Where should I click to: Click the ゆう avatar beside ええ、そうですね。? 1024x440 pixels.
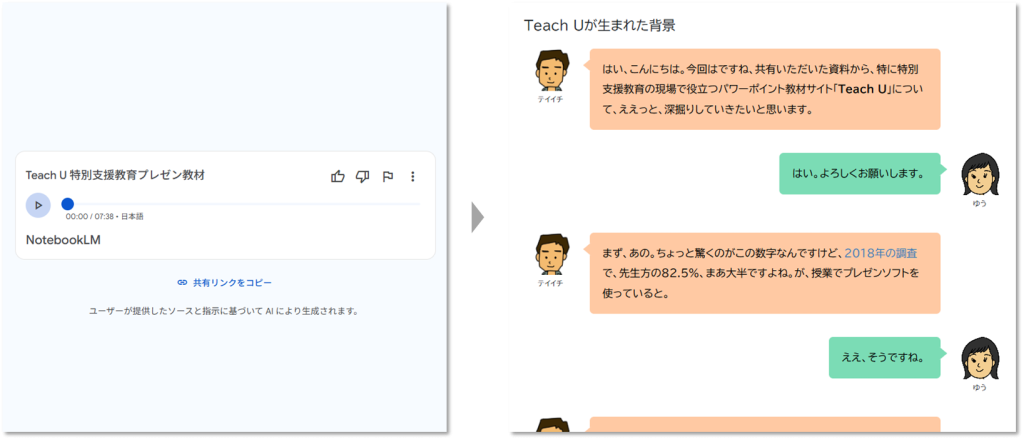980,359
